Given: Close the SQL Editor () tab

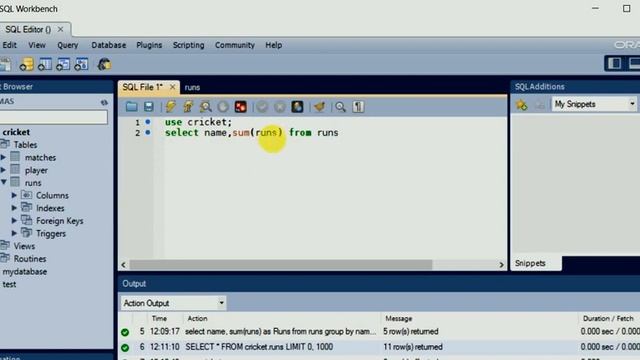Looking at the screenshot, I should tap(60, 29).
